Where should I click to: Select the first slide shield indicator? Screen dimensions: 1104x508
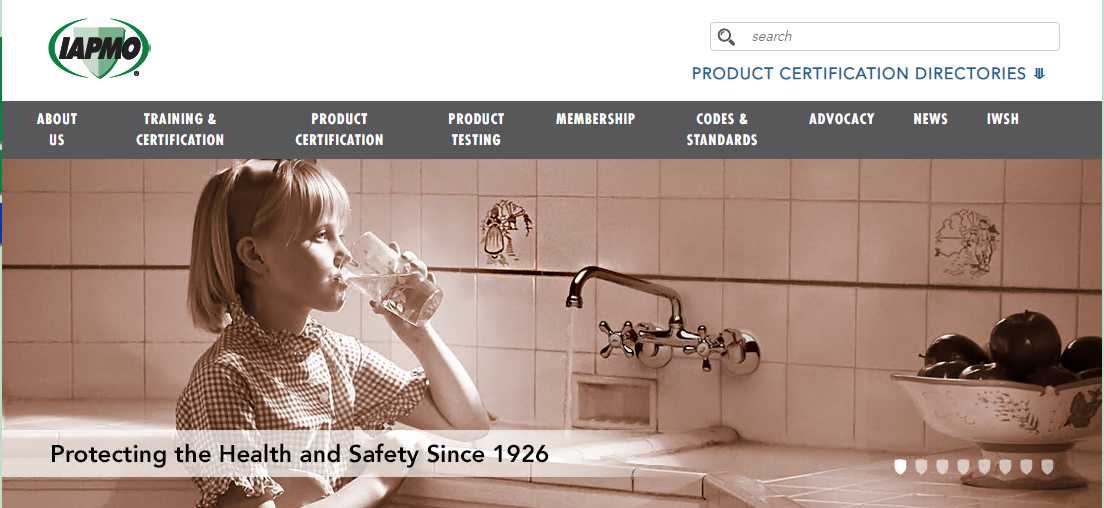(900, 466)
